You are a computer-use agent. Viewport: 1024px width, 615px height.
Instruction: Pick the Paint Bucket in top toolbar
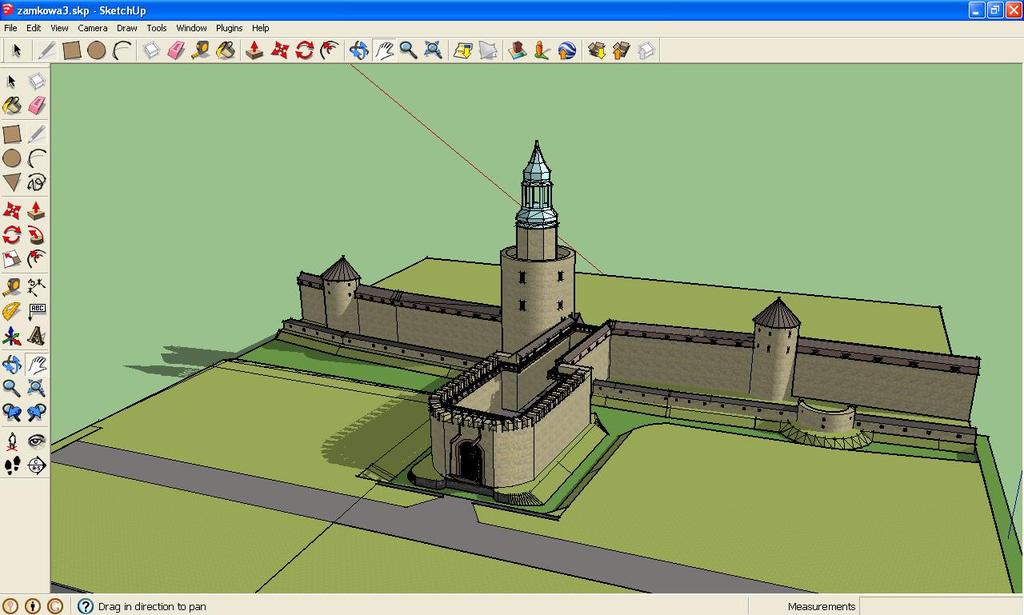pyautogui.click(x=225, y=50)
